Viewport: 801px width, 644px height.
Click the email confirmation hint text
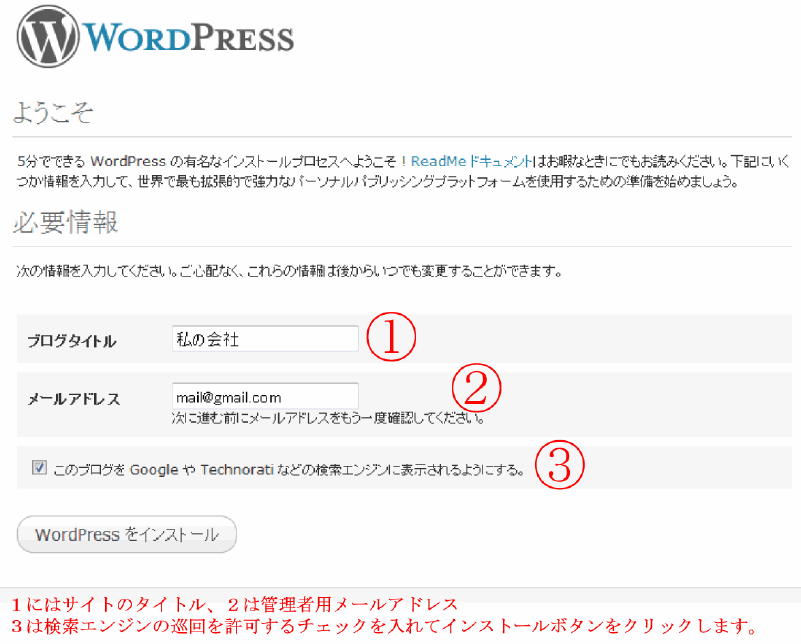328,418
